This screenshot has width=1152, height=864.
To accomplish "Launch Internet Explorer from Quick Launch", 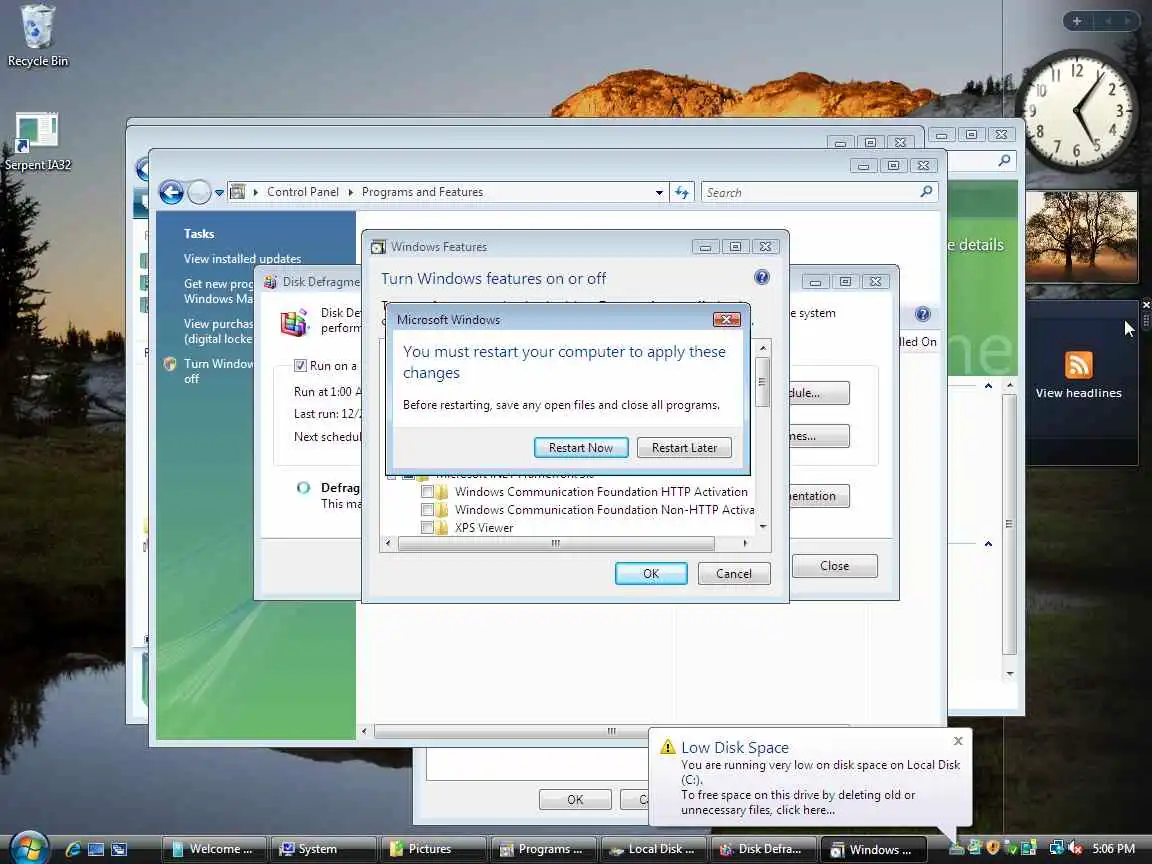I will click(73, 849).
